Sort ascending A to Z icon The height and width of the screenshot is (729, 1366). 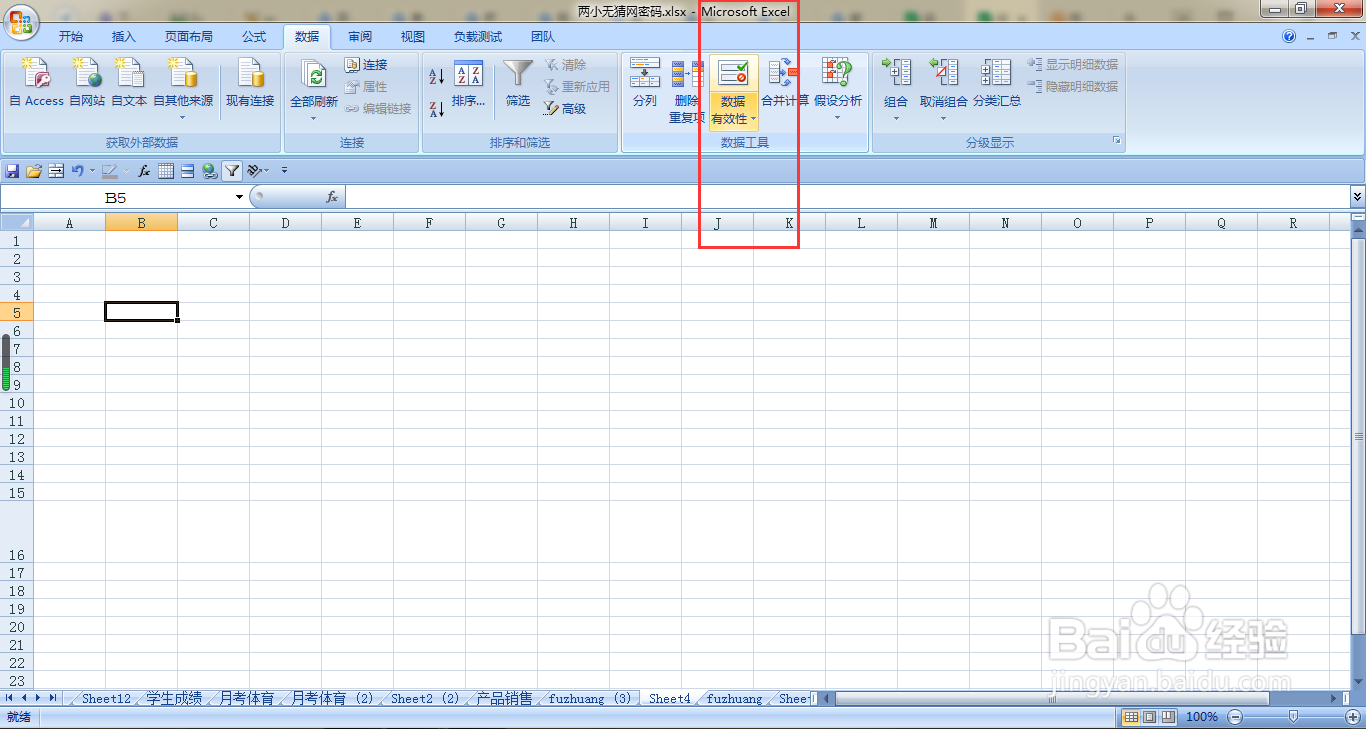(437, 76)
